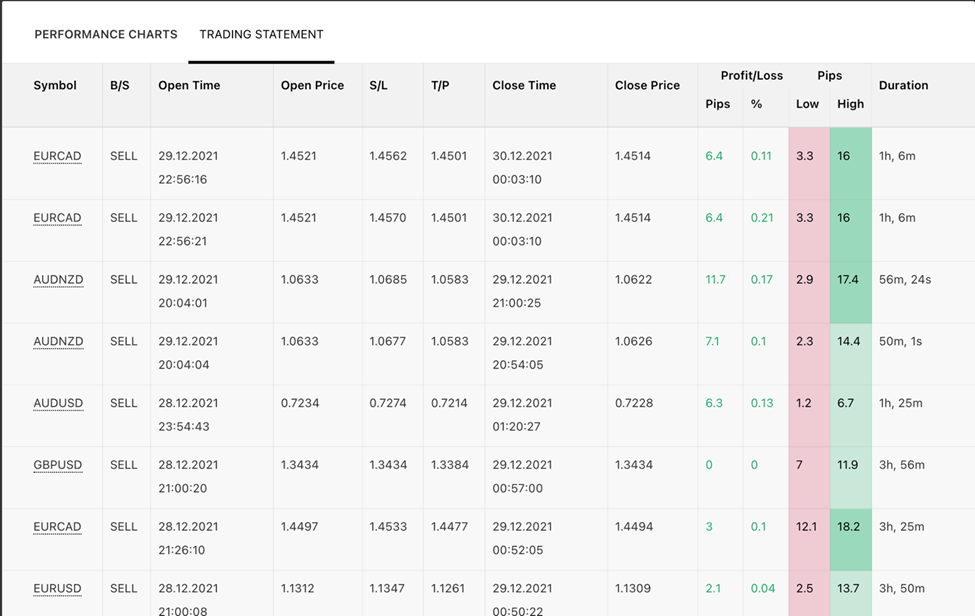Open the AUDUSD symbol link
The height and width of the screenshot is (616, 975).
coord(58,404)
